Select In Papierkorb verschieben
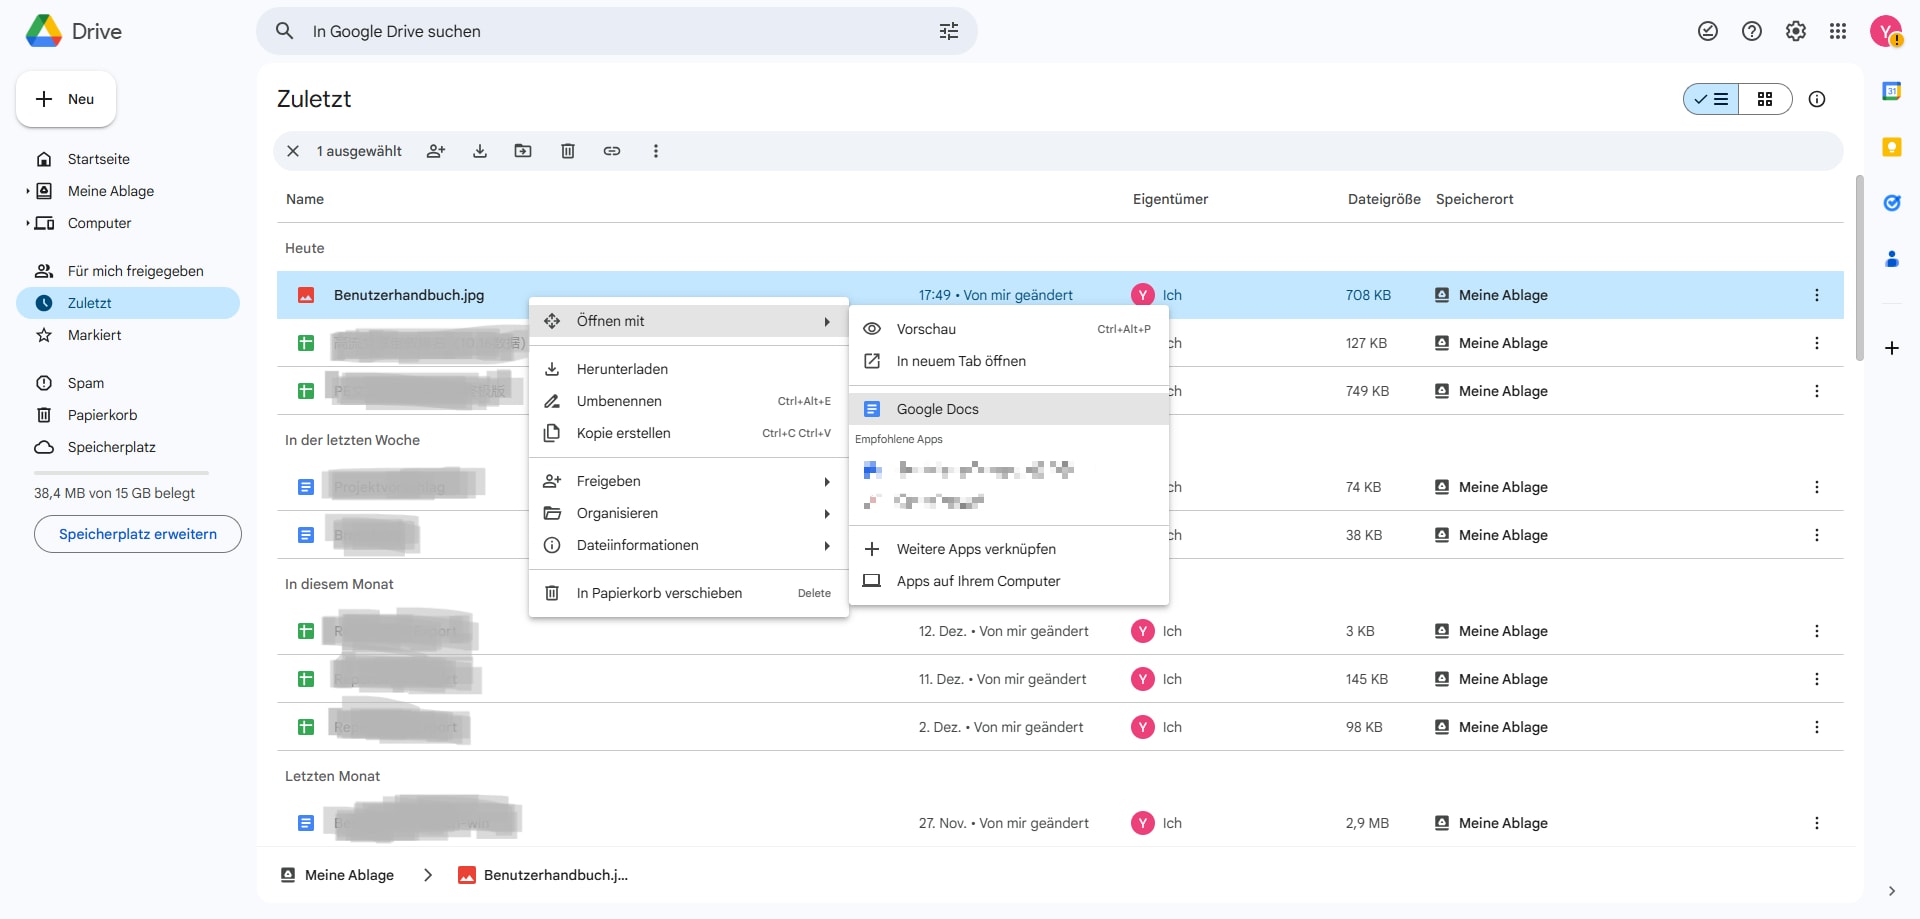 coord(688,593)
